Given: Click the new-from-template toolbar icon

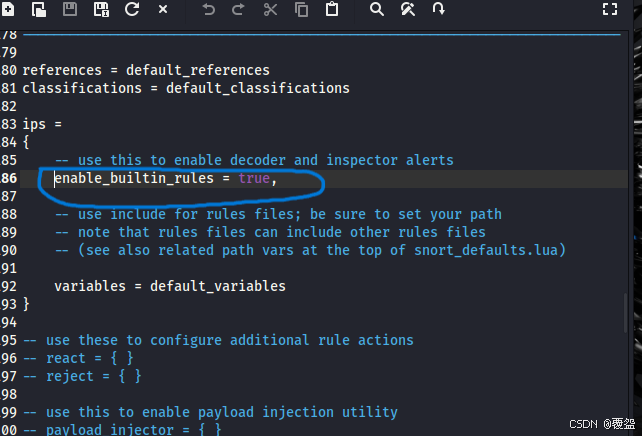Looking at the screenshot, I should point(39,9).
